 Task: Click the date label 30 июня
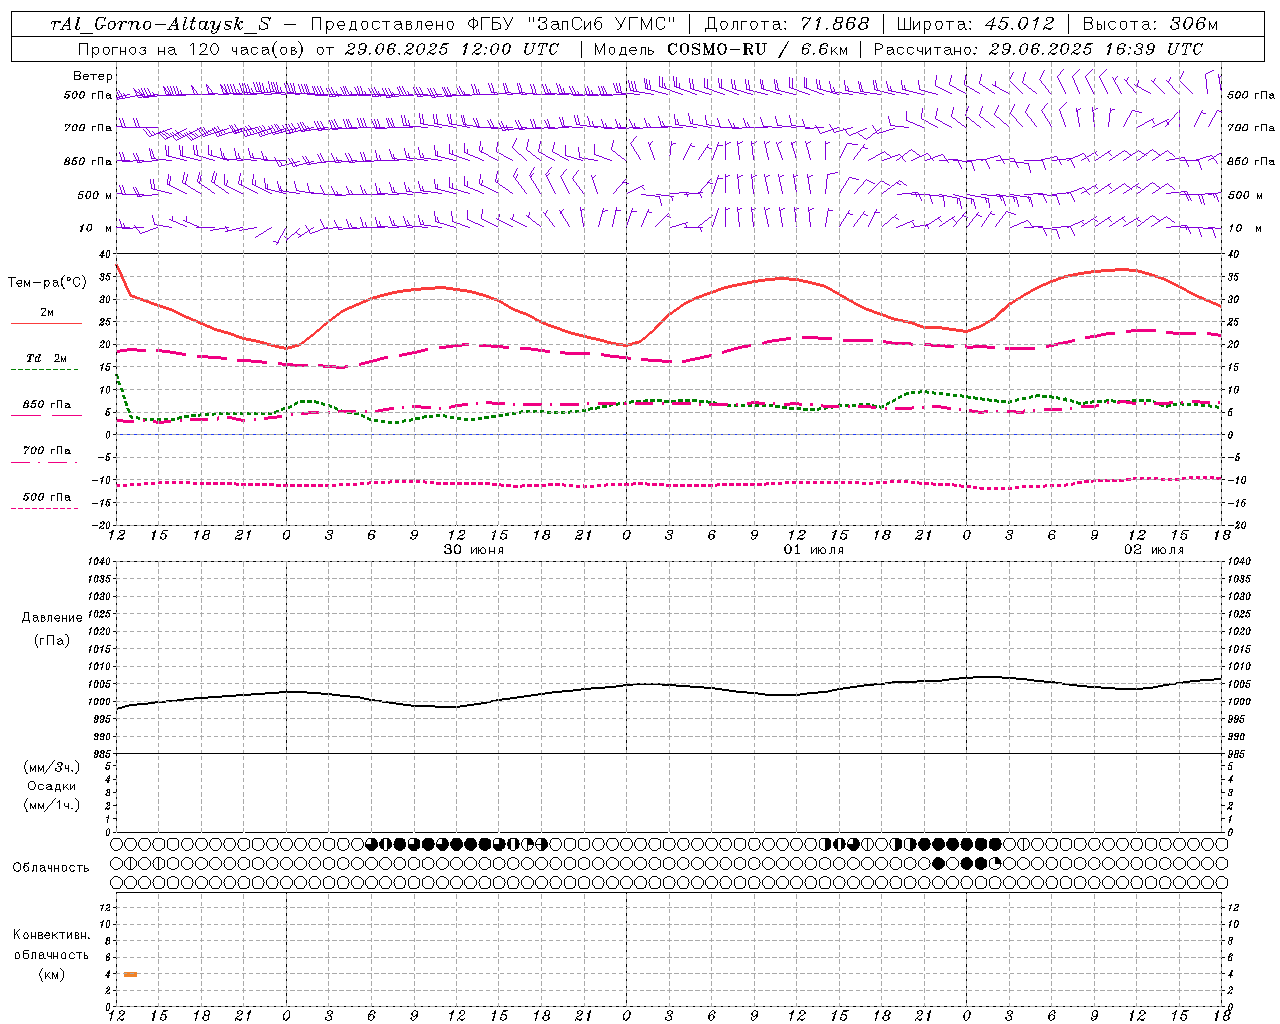474,550
